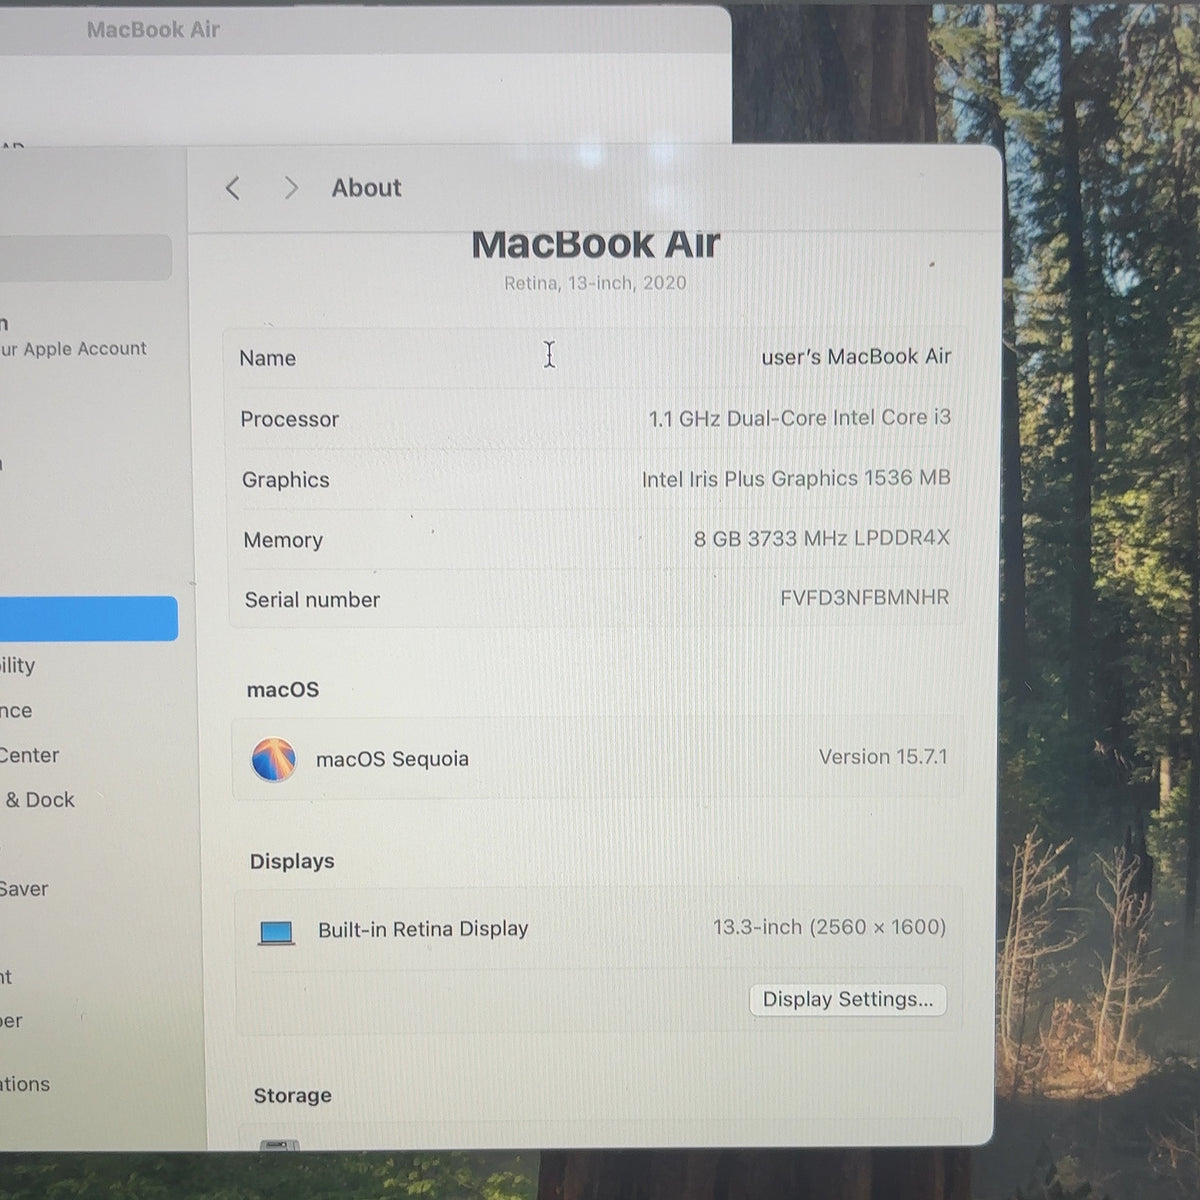Click the macOS Sequoia logo icon
The width and height of the screenshot is (1200, 1200).
273,760
